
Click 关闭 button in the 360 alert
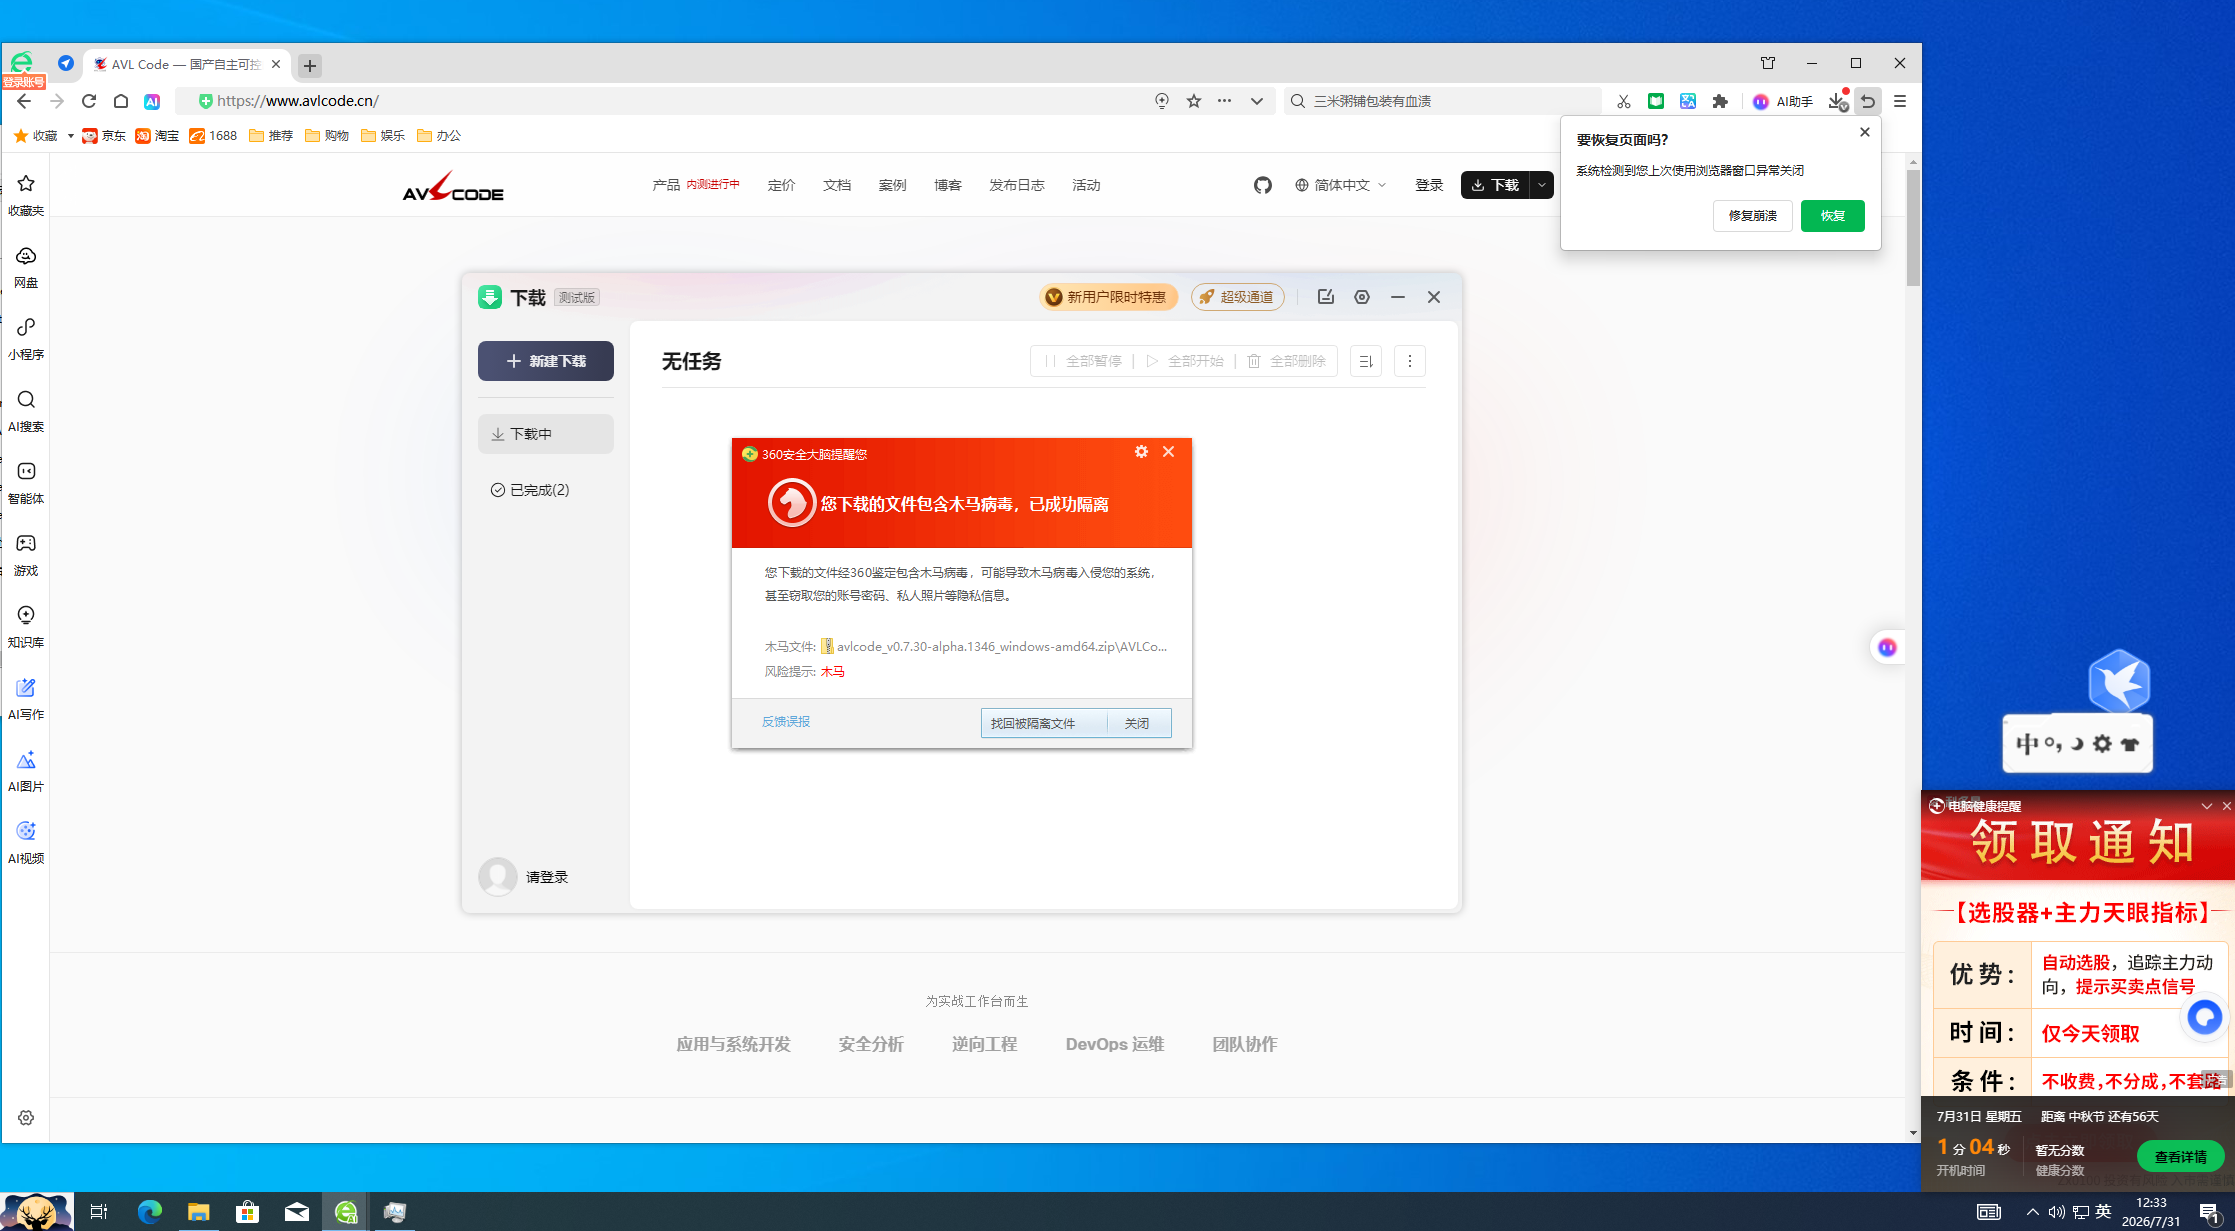[x=1138, y=723]
